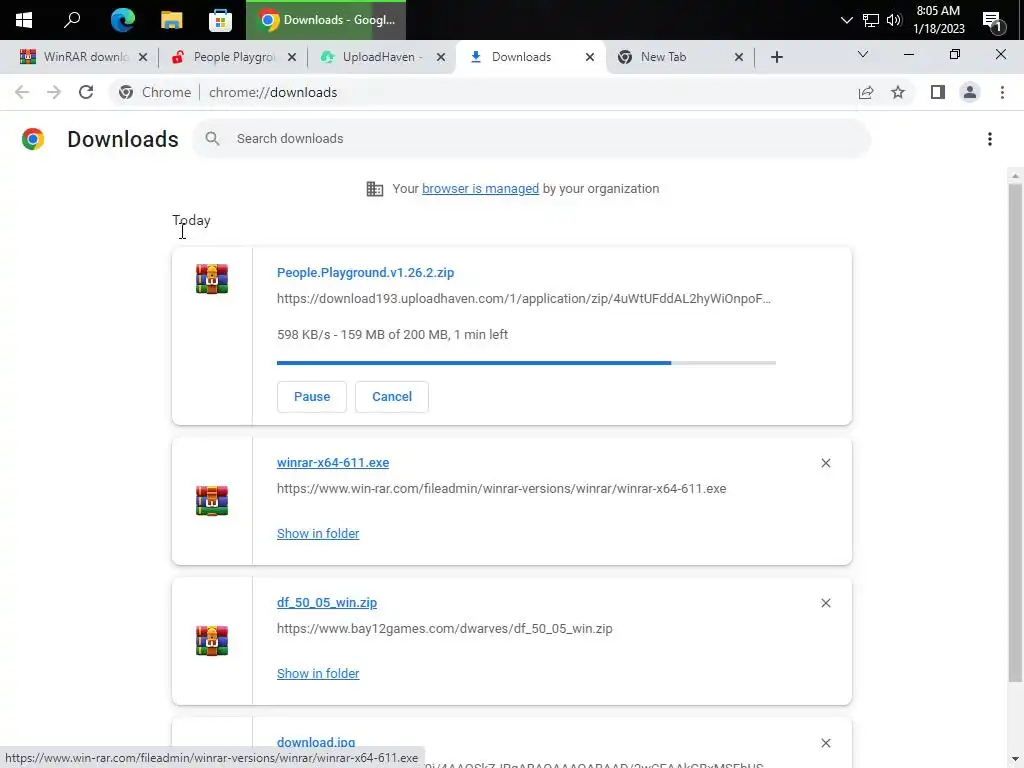
Task: Click winrar-x64-611.exe file icon
Action: [212, 501]
